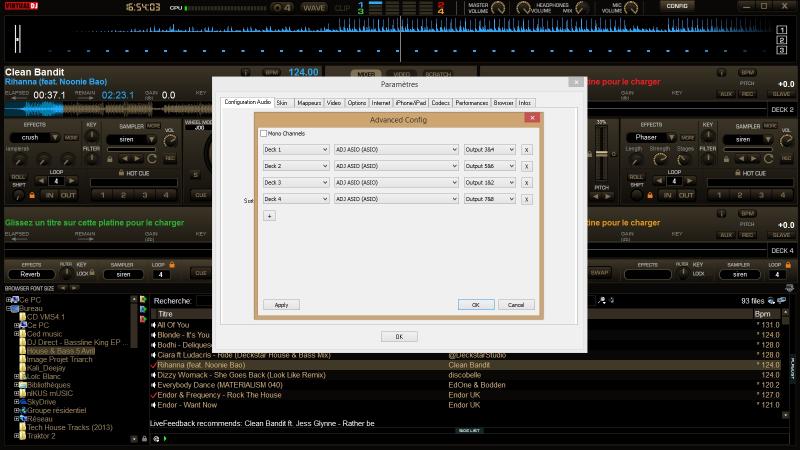Image resolution: width=800 pixels, height=450 pixels.
Task: Select All Of You track
Action: pos(173,325)
